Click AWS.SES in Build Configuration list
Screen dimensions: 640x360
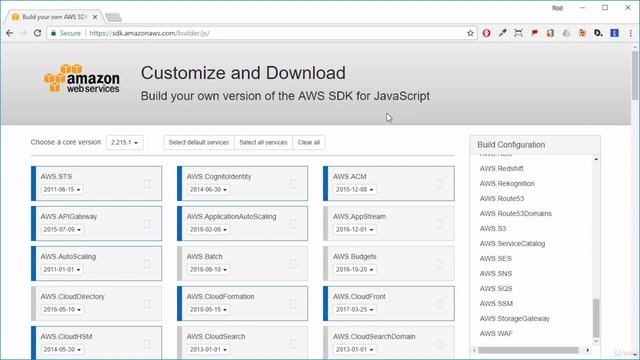(496, 259)
